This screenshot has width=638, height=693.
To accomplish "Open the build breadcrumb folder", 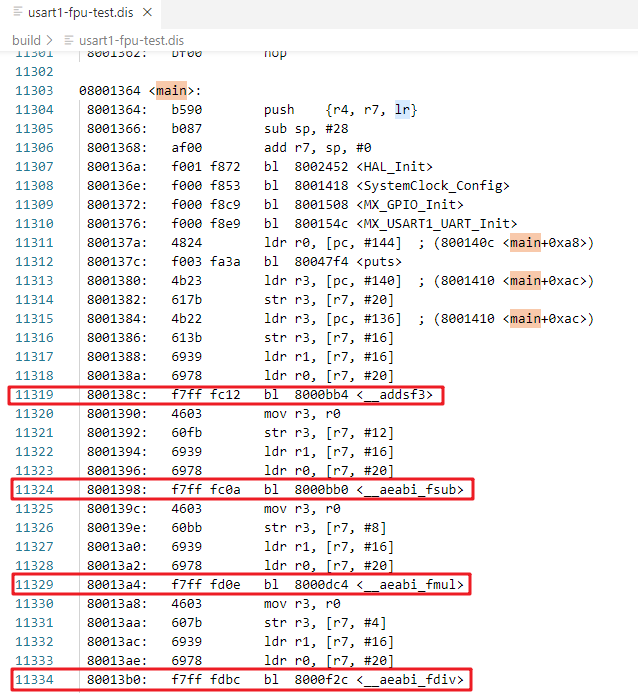I will click(x=27, y=40).
